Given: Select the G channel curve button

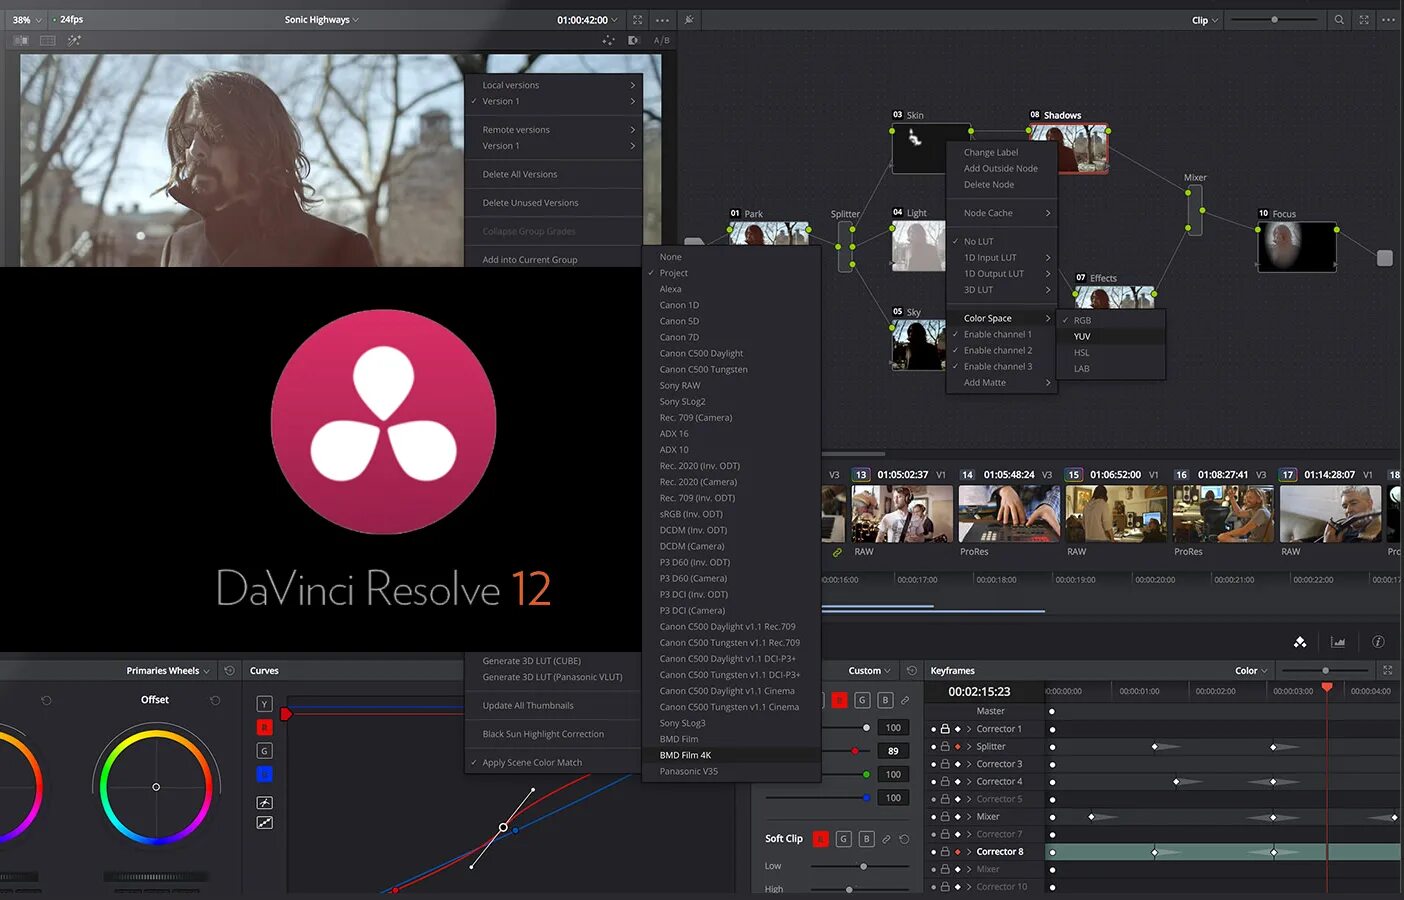Looking at the screenshot, I should pyautogui.click(x=264, y=750).
